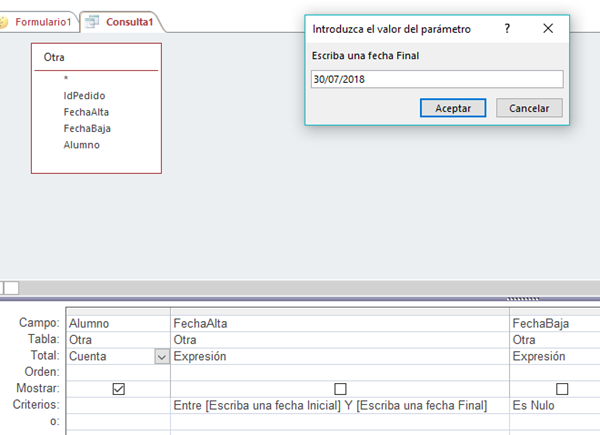Select the Alumno field in the Otra table

[82, 145]
